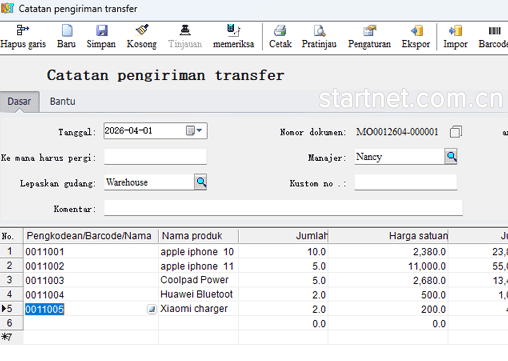Screen dimensions: 508x361
Task: Open the Lepaskan gudang lookup
Action: click(x=201, y=182)
